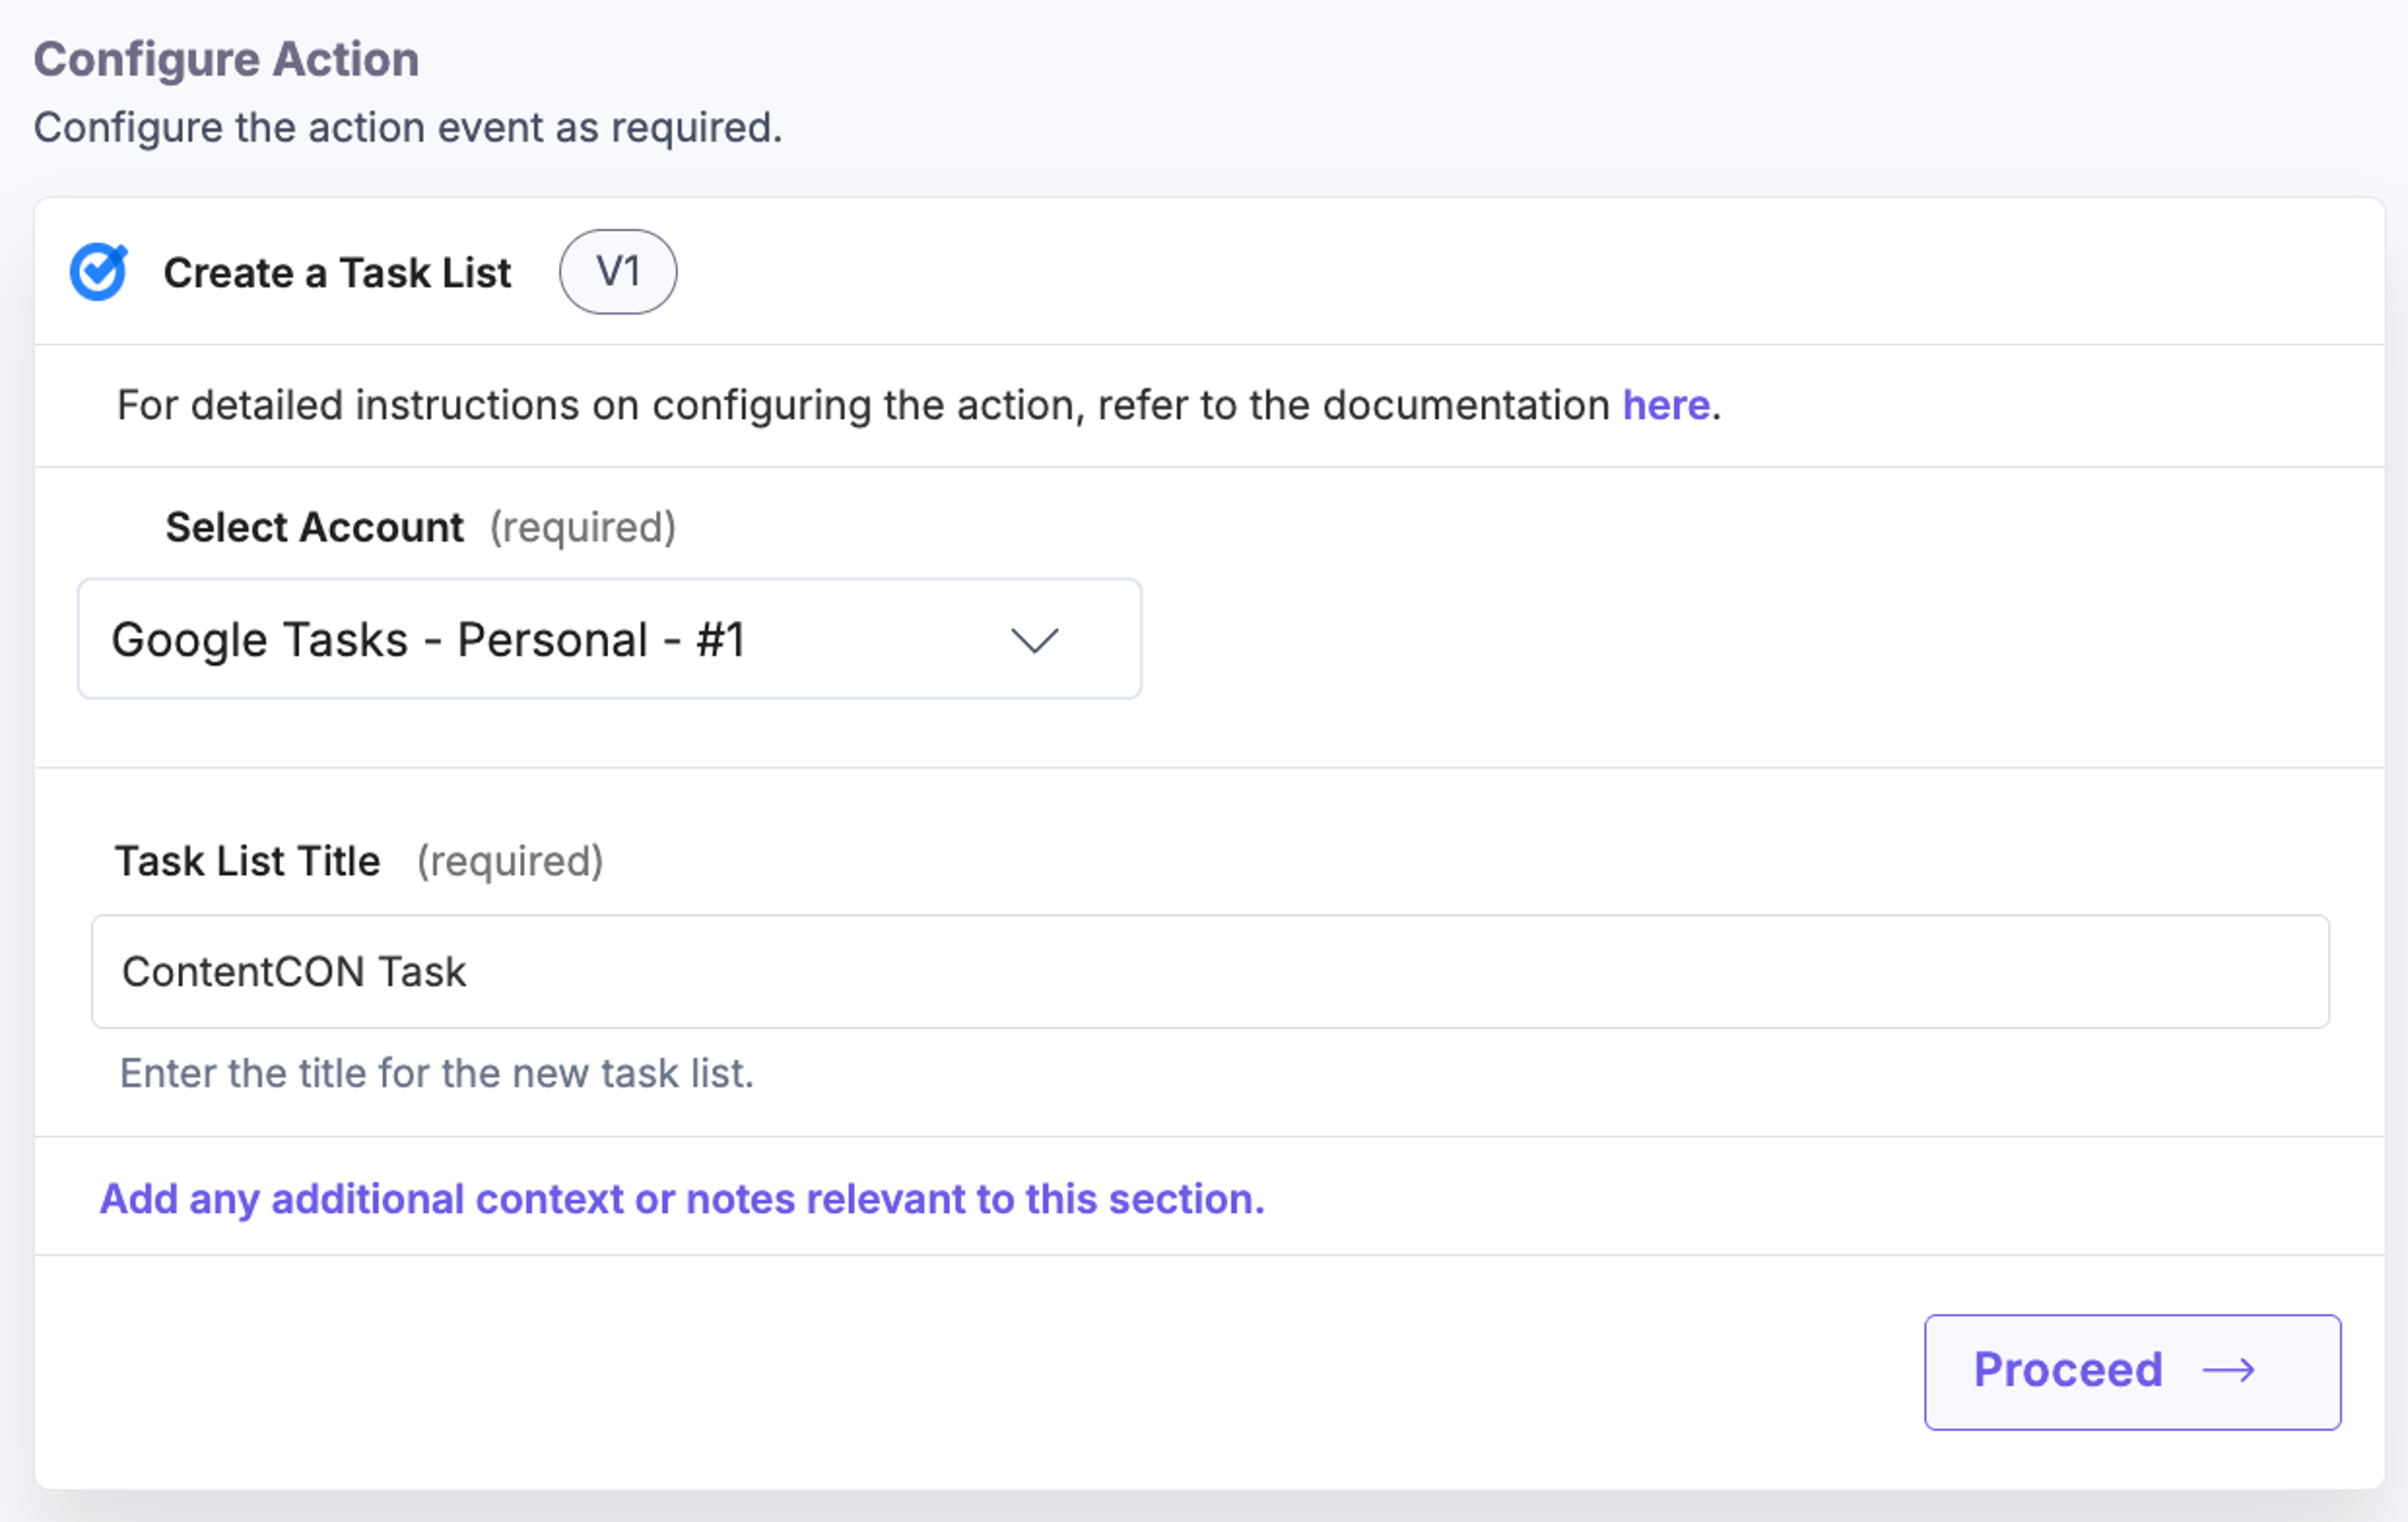Click the 'Select Account' label
This screenshot has height=1522, width=2408.
tap(314, 527)
